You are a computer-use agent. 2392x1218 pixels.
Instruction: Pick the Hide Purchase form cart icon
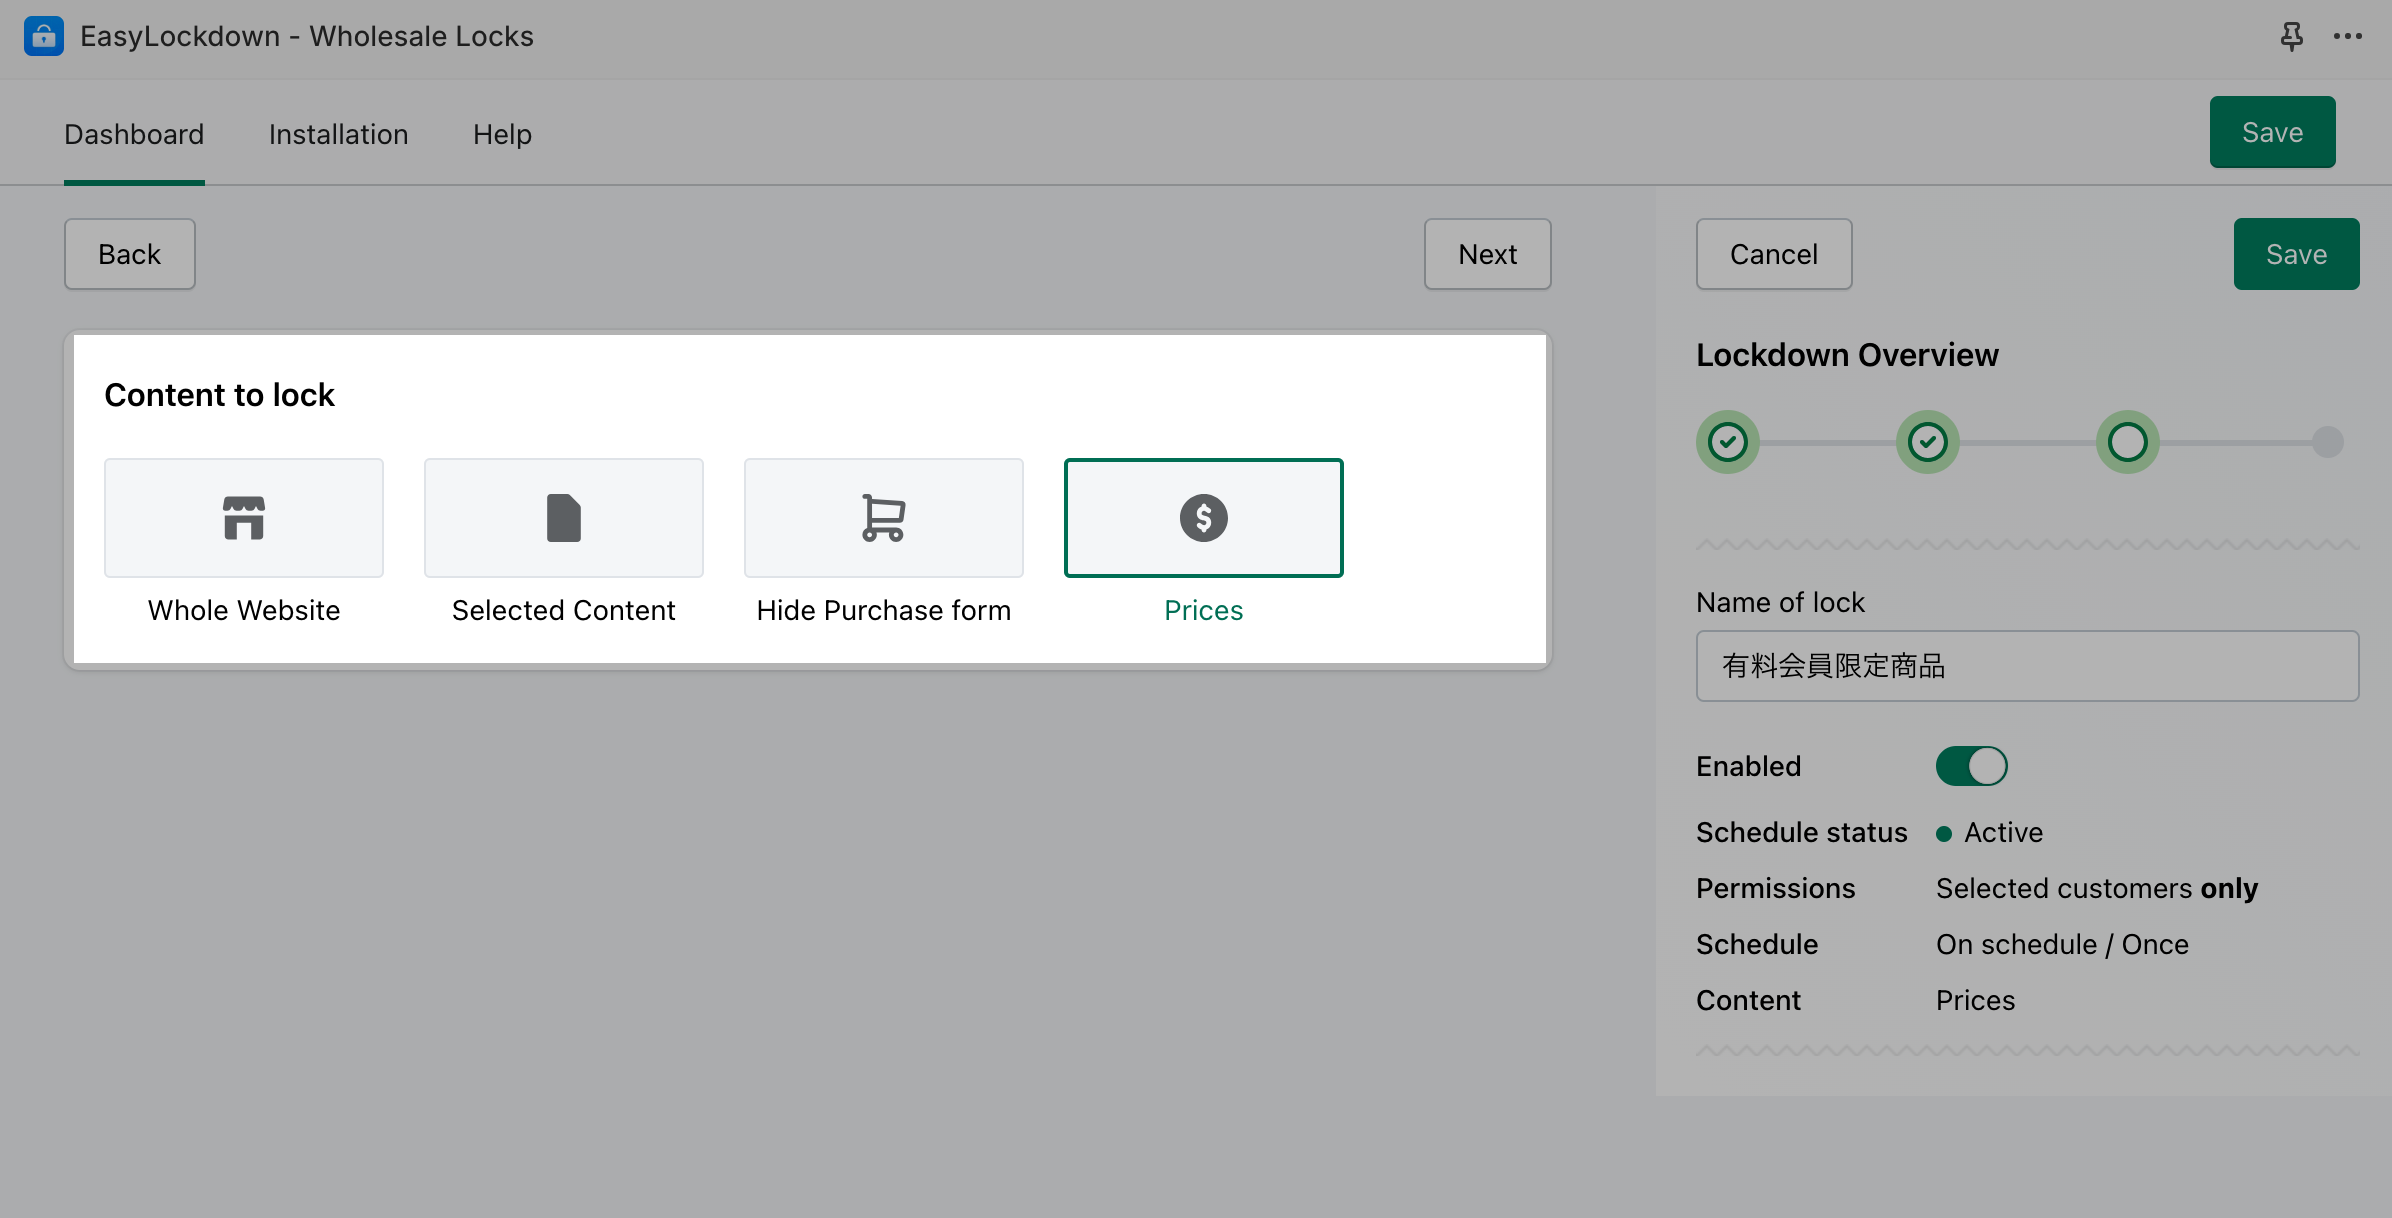click(884, 518)
